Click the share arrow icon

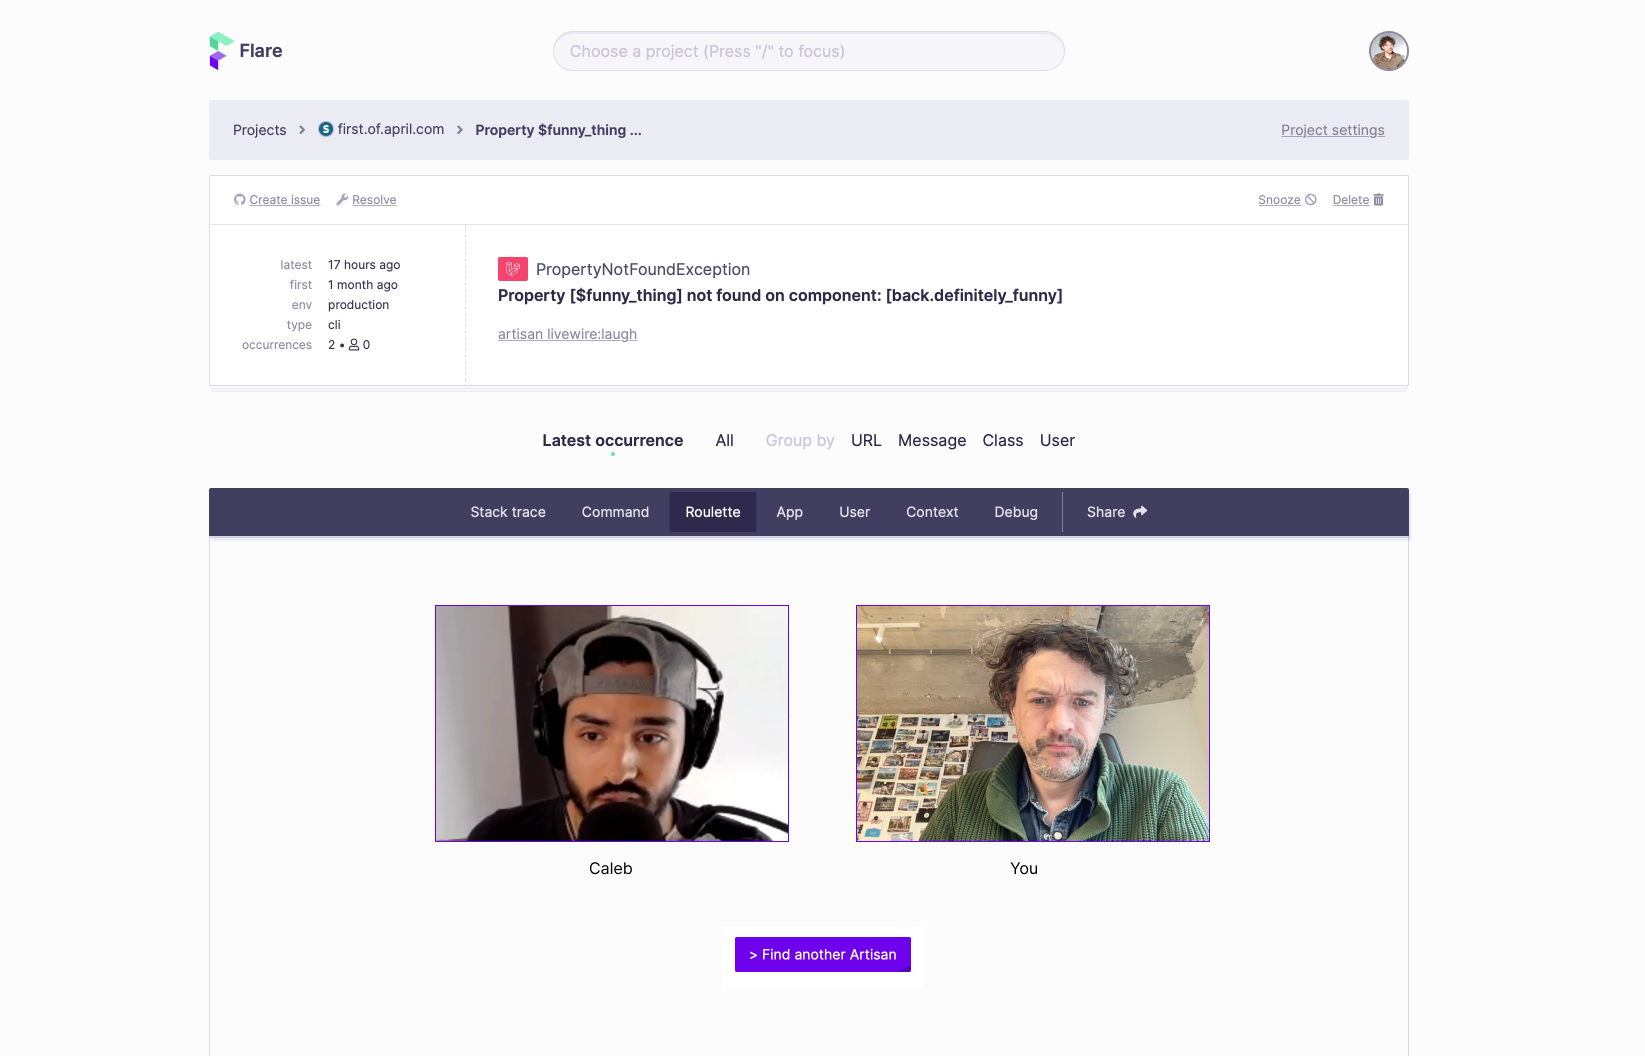1140,512
